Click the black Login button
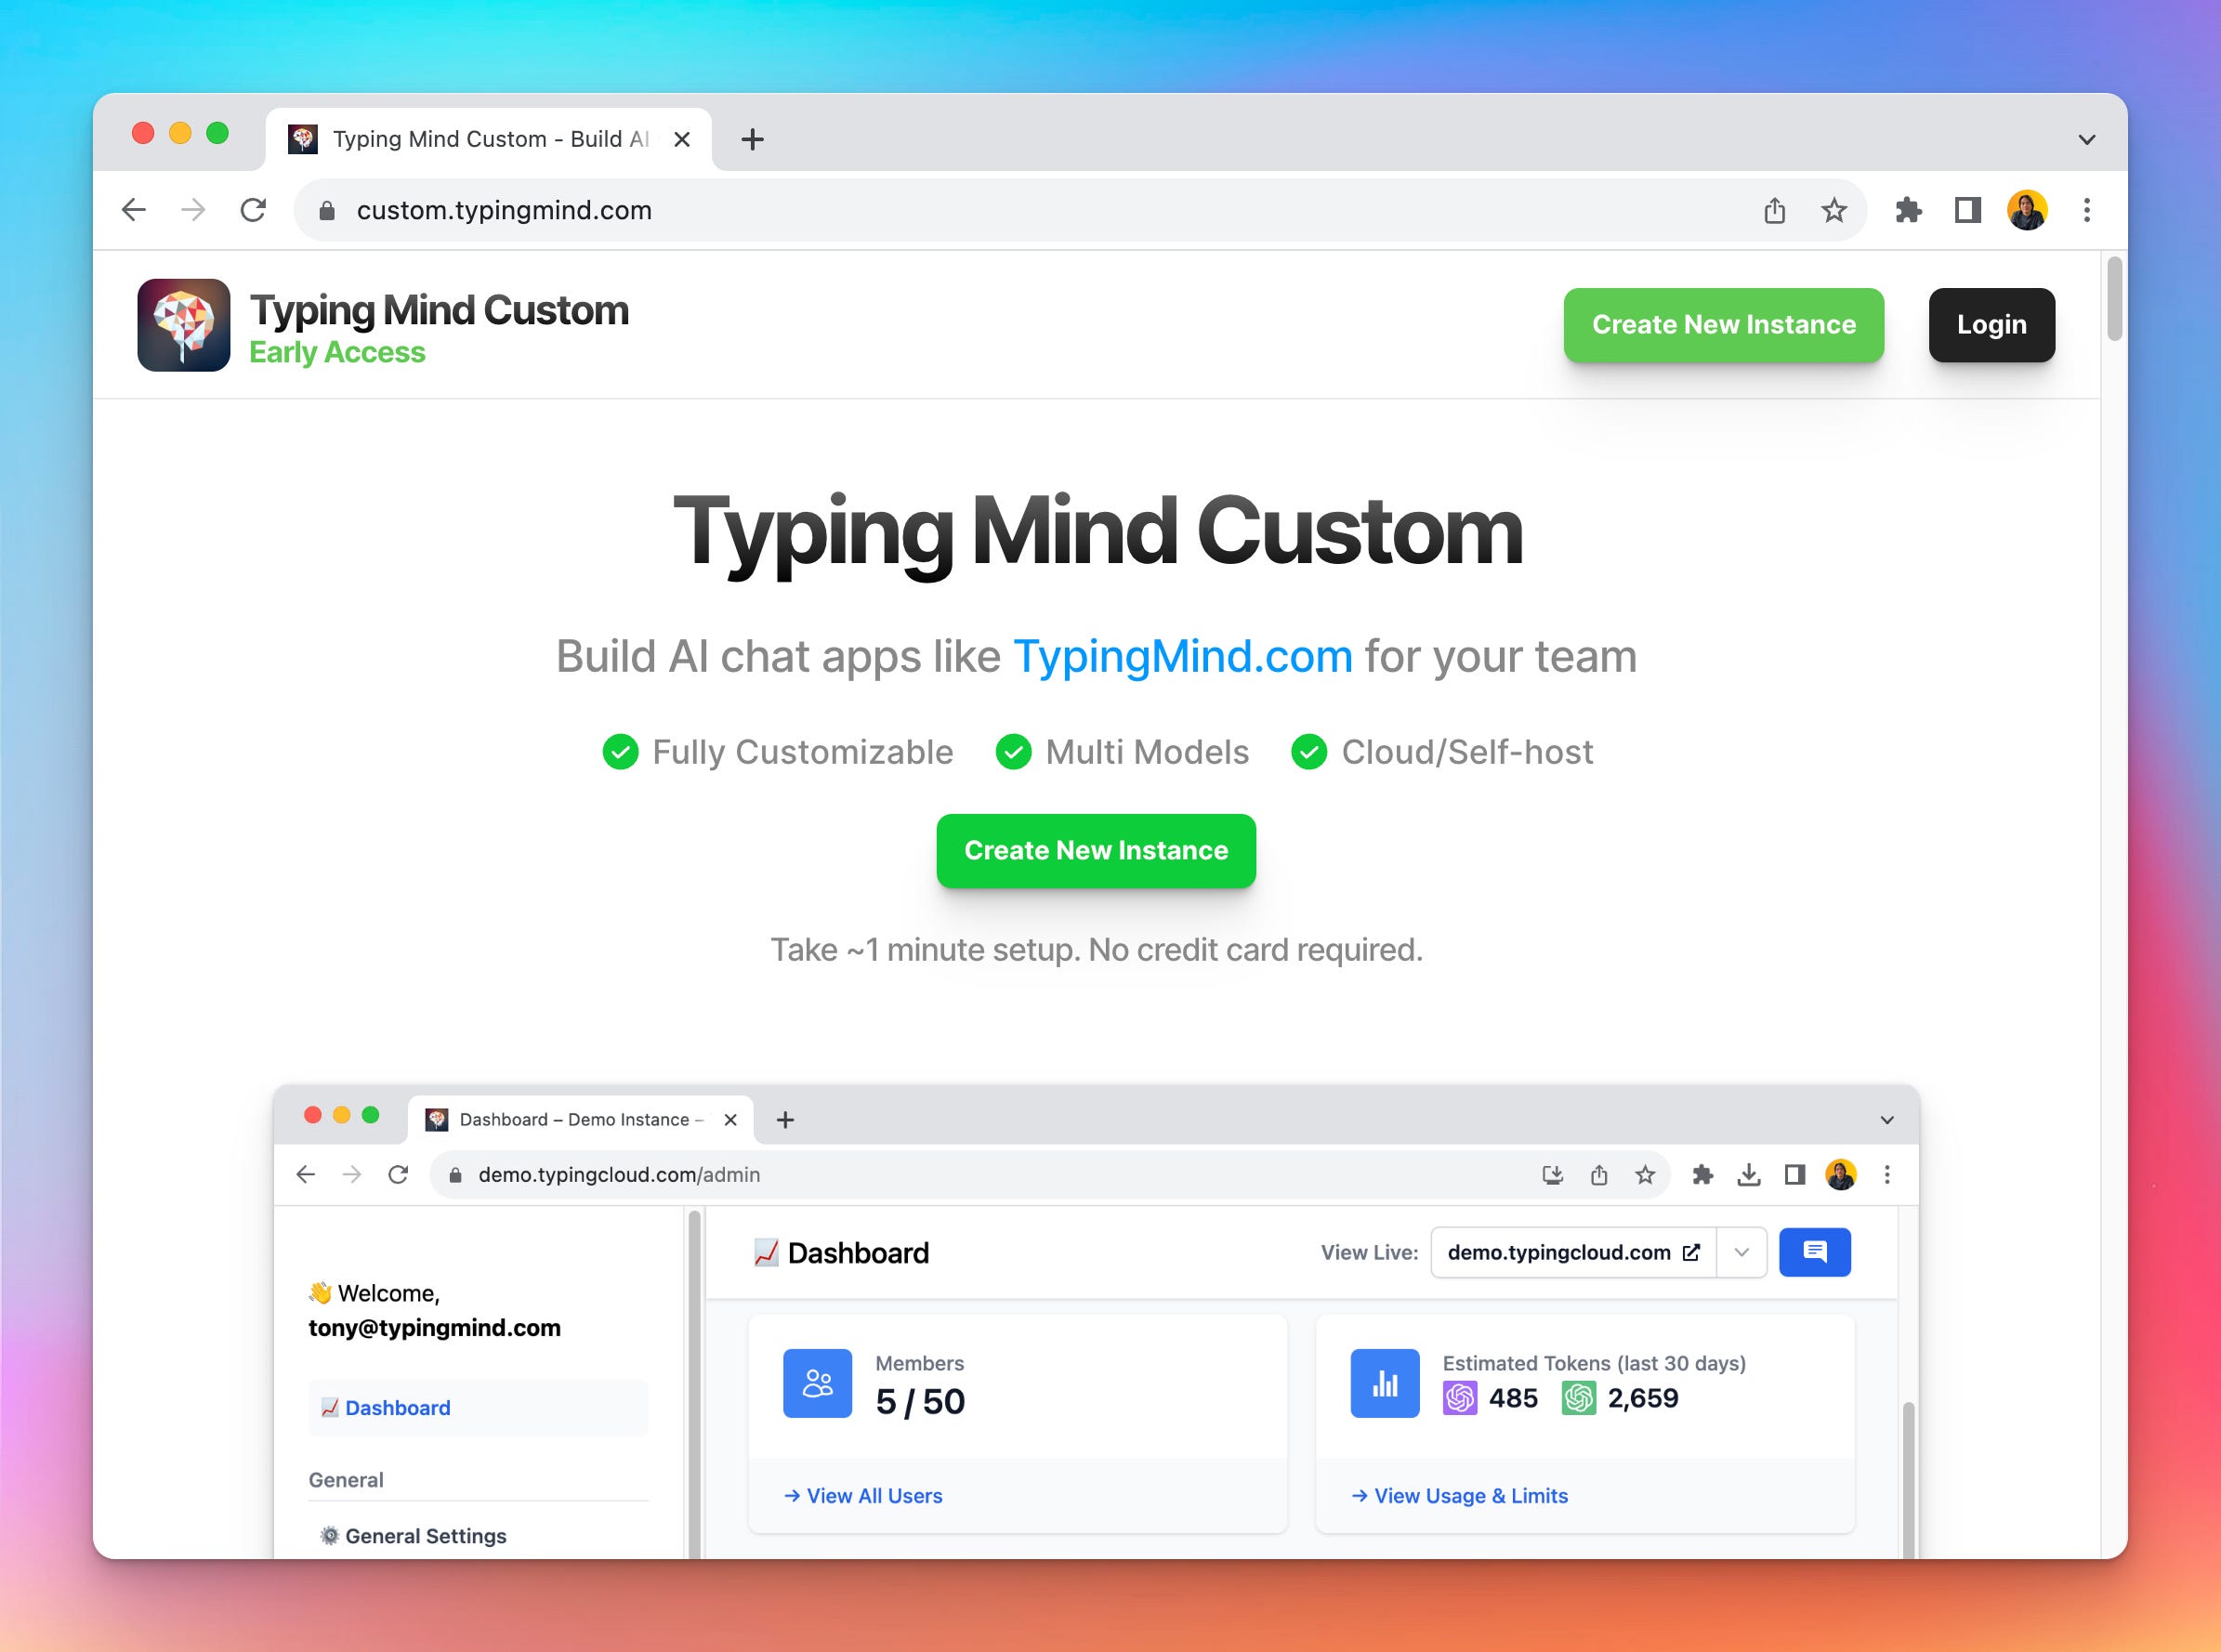The width and height of the screenshot is (2221, 1652). click(1992, 325)
